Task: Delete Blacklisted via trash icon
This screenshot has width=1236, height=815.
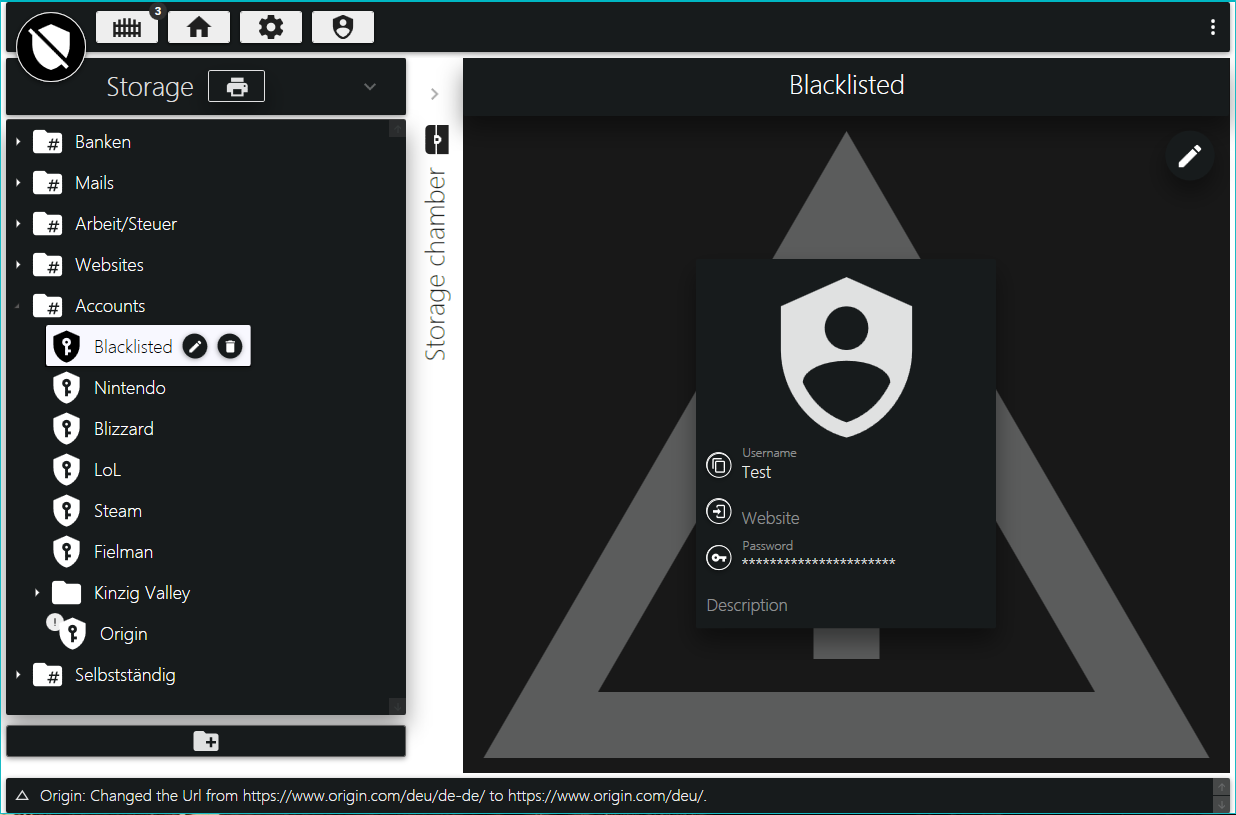Action: click(x=230, y=346)
